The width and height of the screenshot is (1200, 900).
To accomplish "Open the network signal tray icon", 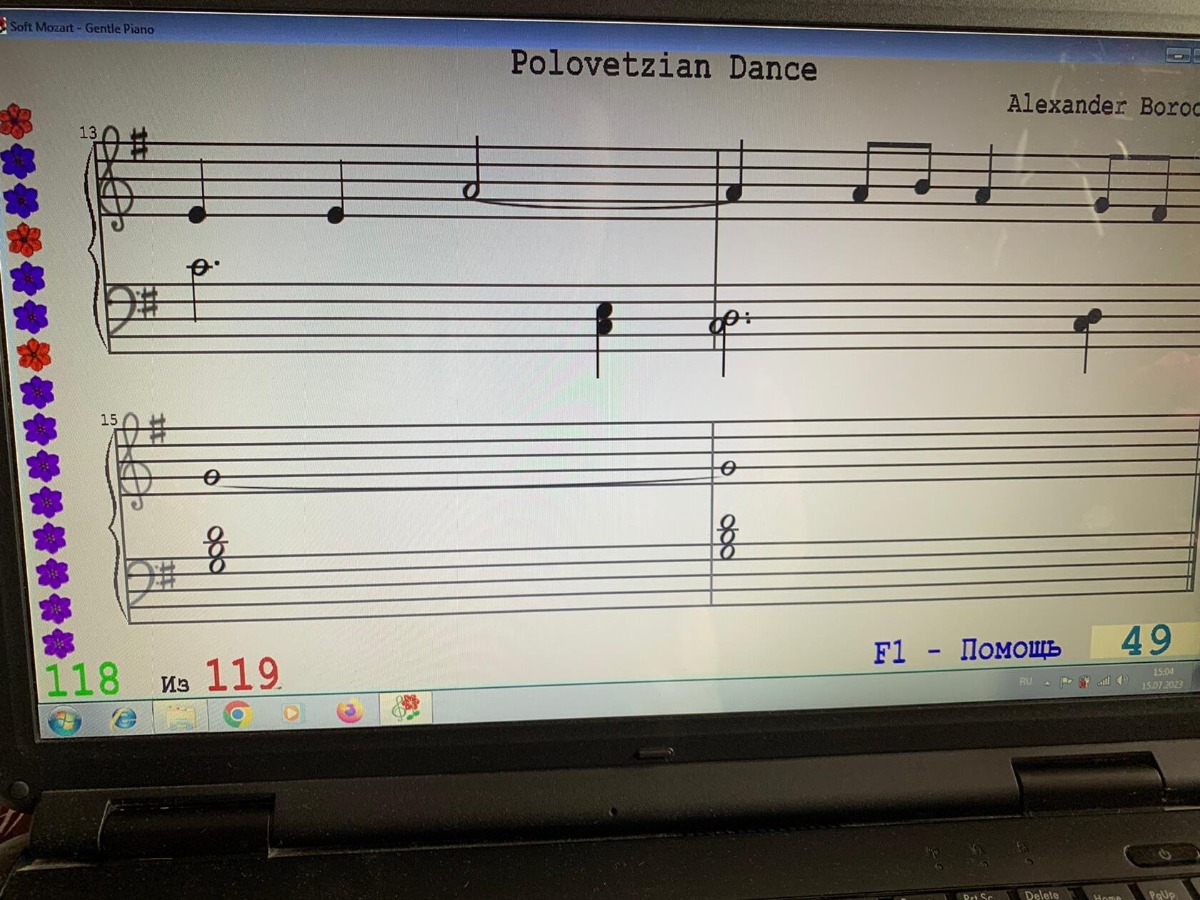I will click(1104, 681).
